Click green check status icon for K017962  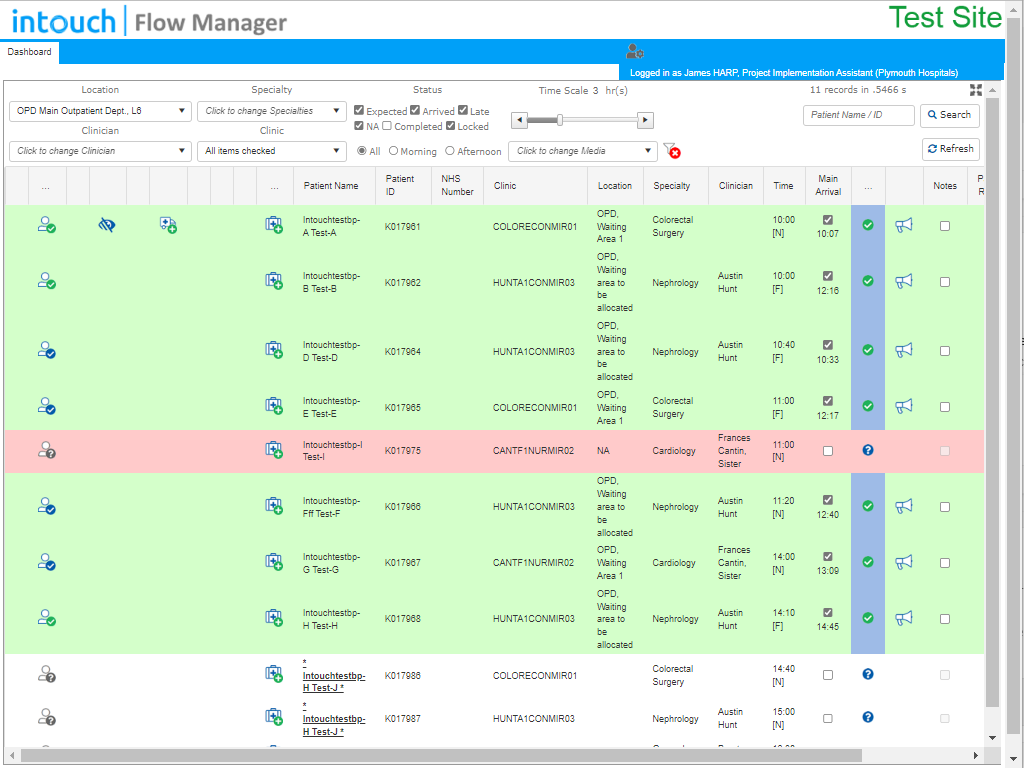point(868,281)
